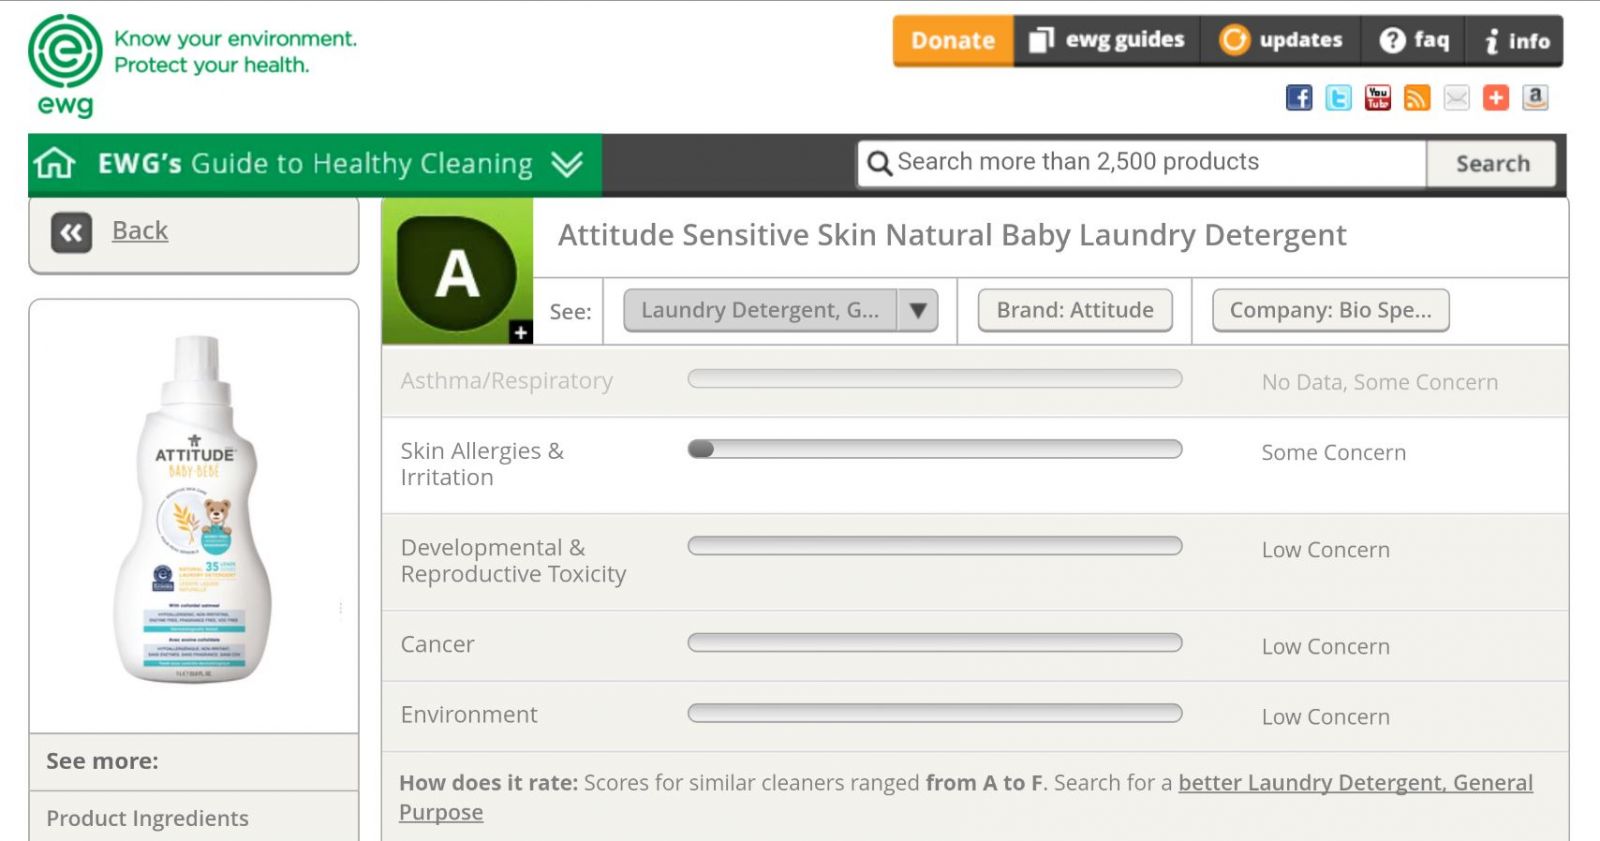Expand EWG's Guide to Healthy Cleaning chevron
The width and height of the screenshot is (1600, 841).
pos(567,164)
